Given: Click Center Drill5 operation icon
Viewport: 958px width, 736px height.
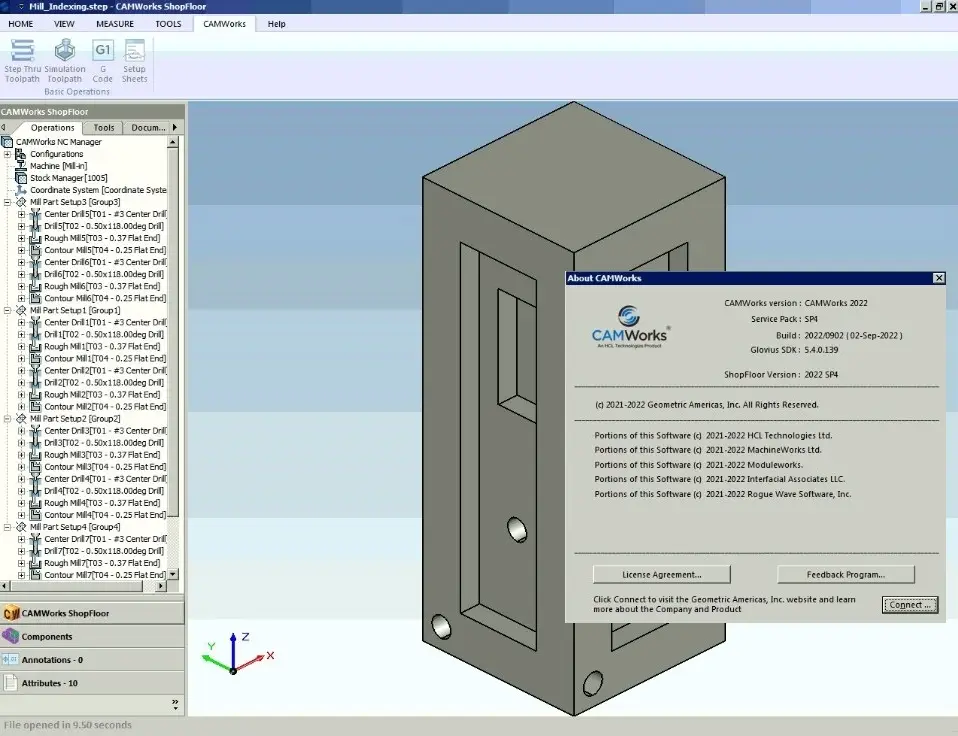Looking at the screenshot, I should coord(35,214).
